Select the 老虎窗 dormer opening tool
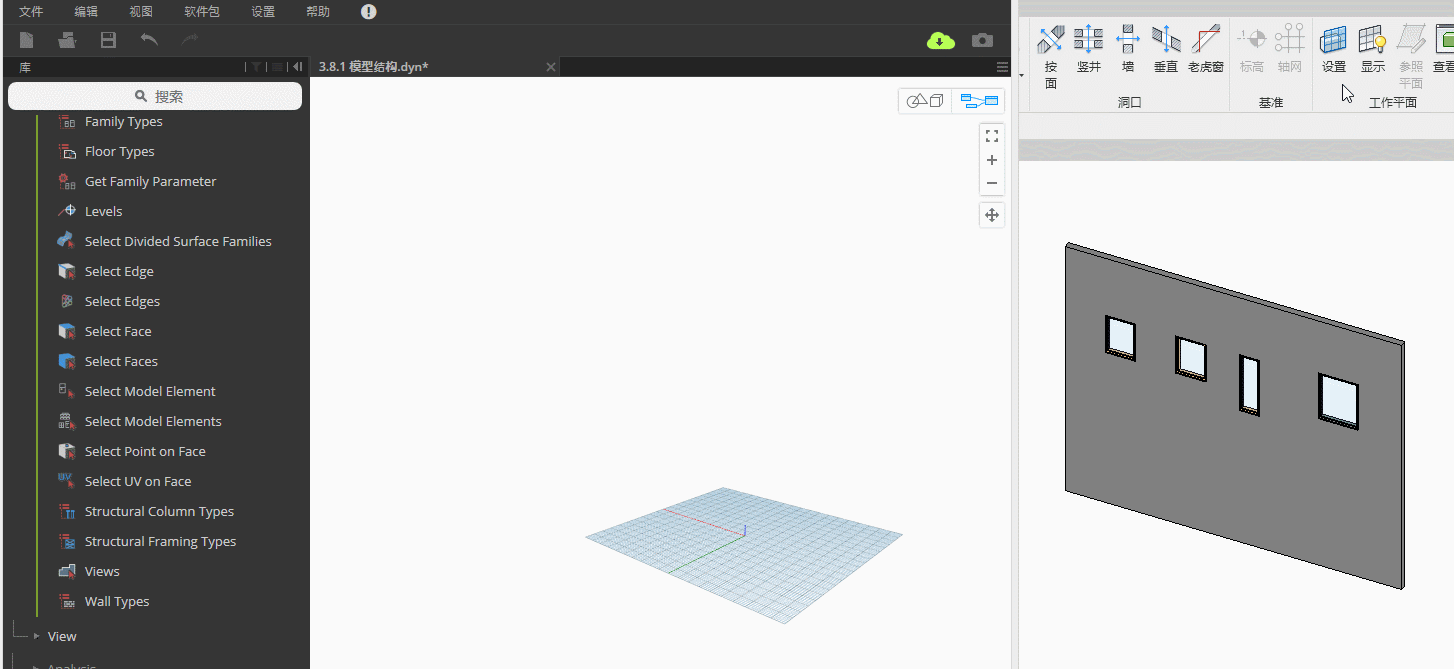Viewport: 1454px width, 669px height. click(1206, 50)
